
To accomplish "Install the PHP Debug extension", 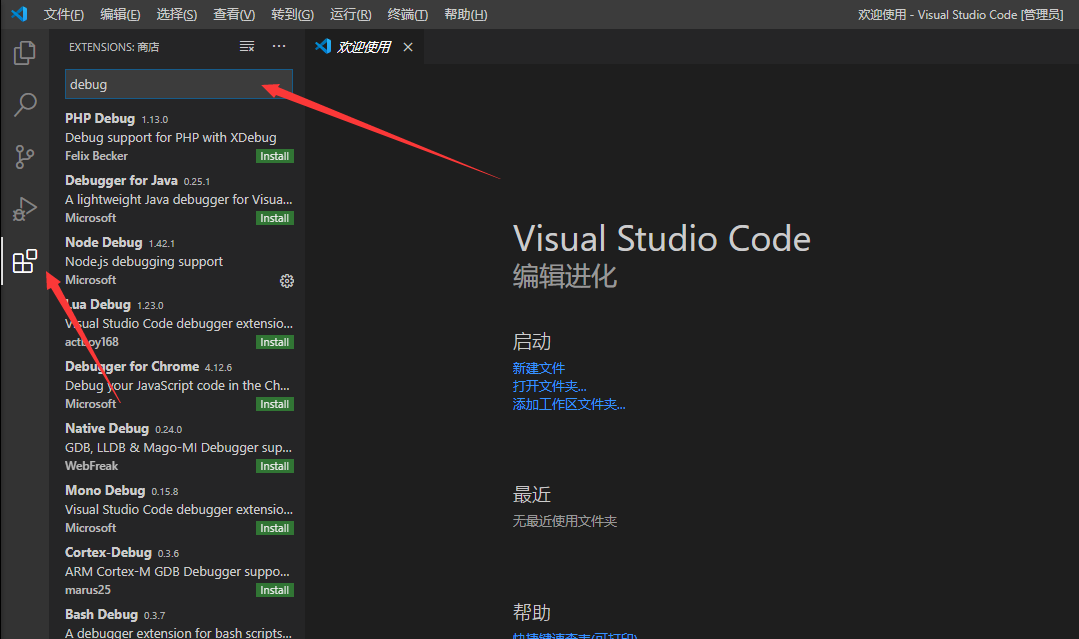I will tap(275, 156).
